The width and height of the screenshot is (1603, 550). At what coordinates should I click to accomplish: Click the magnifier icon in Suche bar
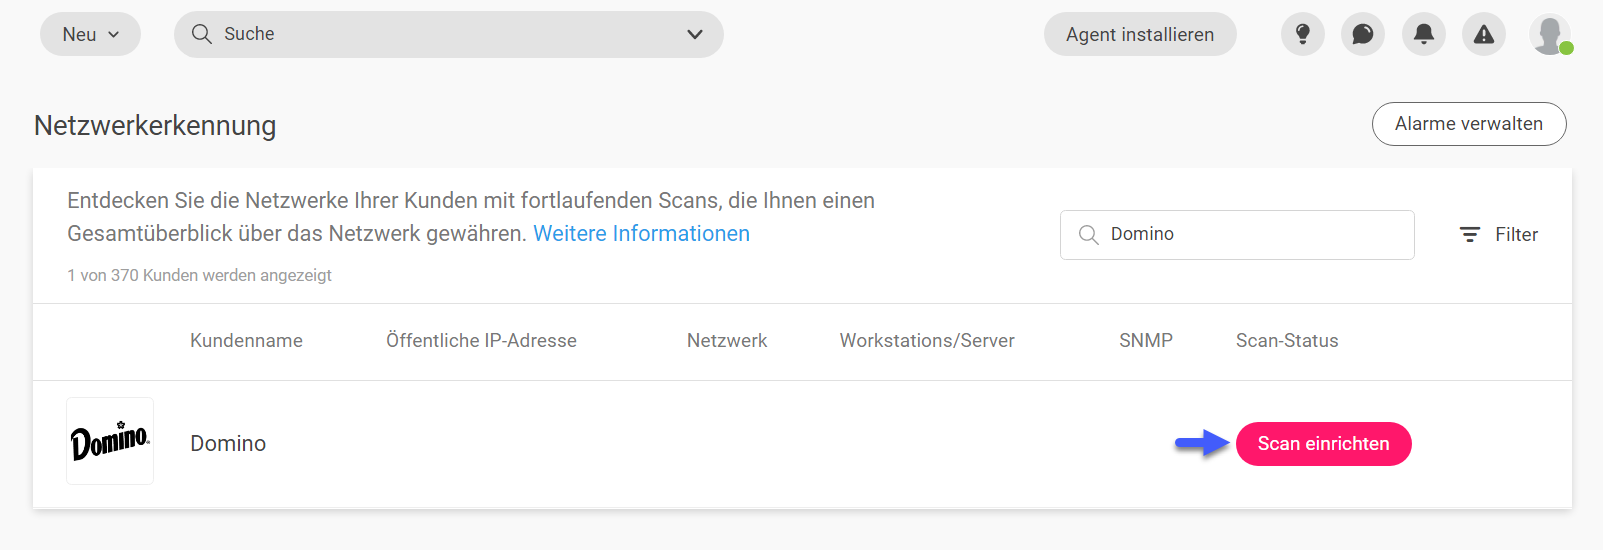coord(201,34)
